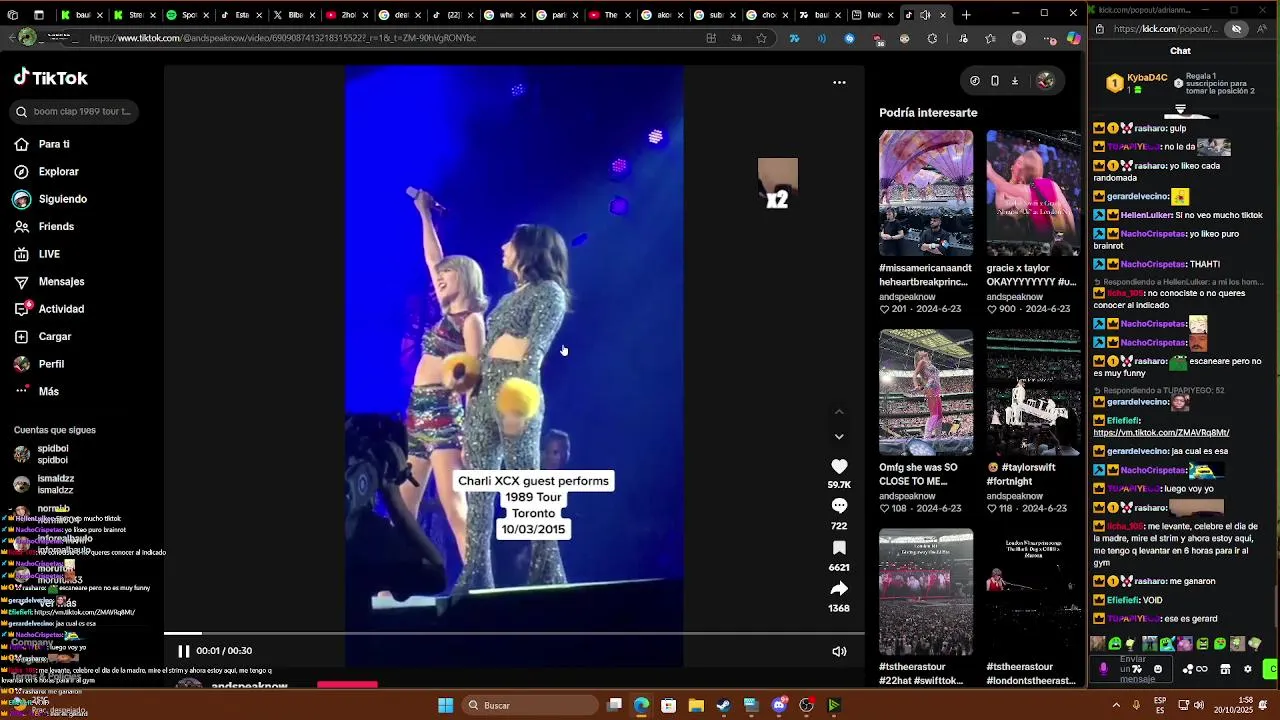This screenshot has height=720, width=1280.
Task: Click taskbar Buscar search box
Action: coord(530,706)
